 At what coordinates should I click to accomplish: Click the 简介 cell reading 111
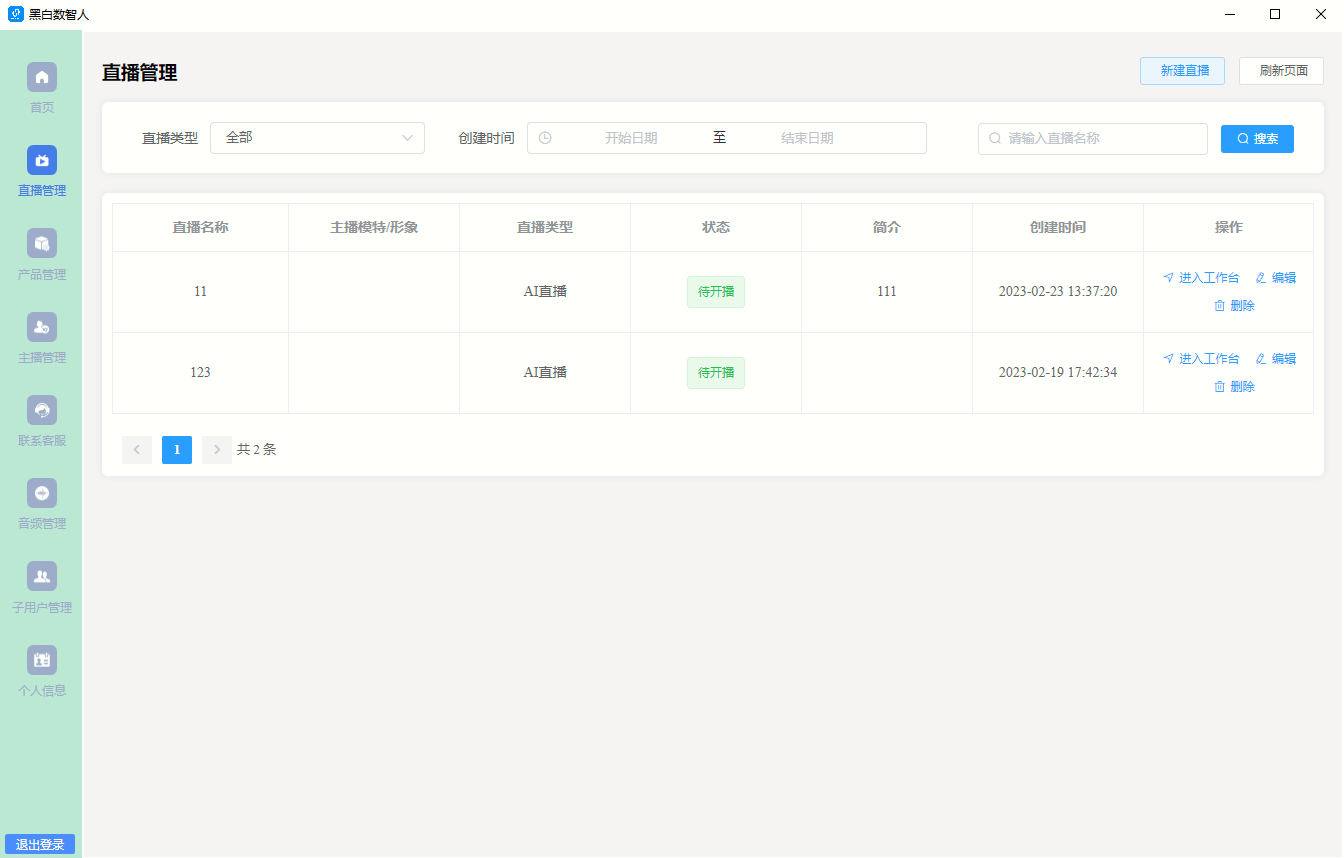point(887,292)
